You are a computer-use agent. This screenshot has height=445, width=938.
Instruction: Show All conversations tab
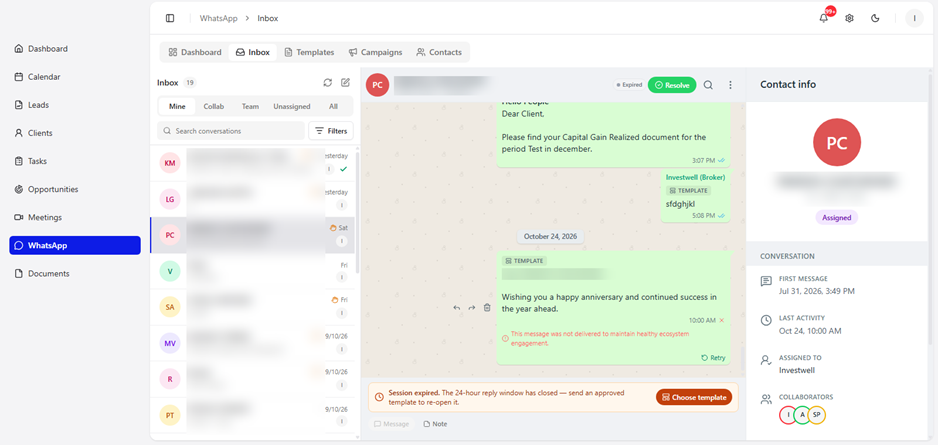(333, 106)
